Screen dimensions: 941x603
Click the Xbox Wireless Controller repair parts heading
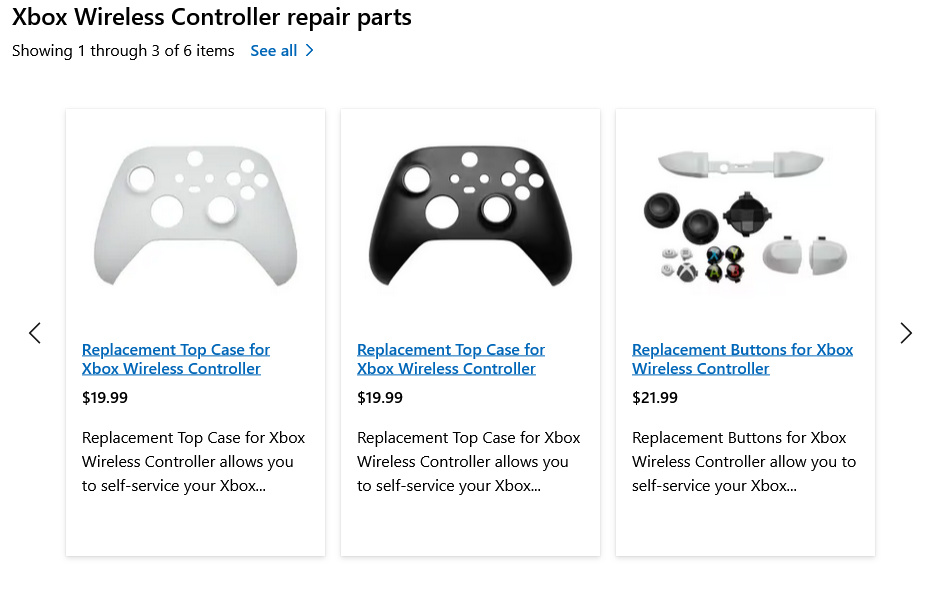point(212,17)
